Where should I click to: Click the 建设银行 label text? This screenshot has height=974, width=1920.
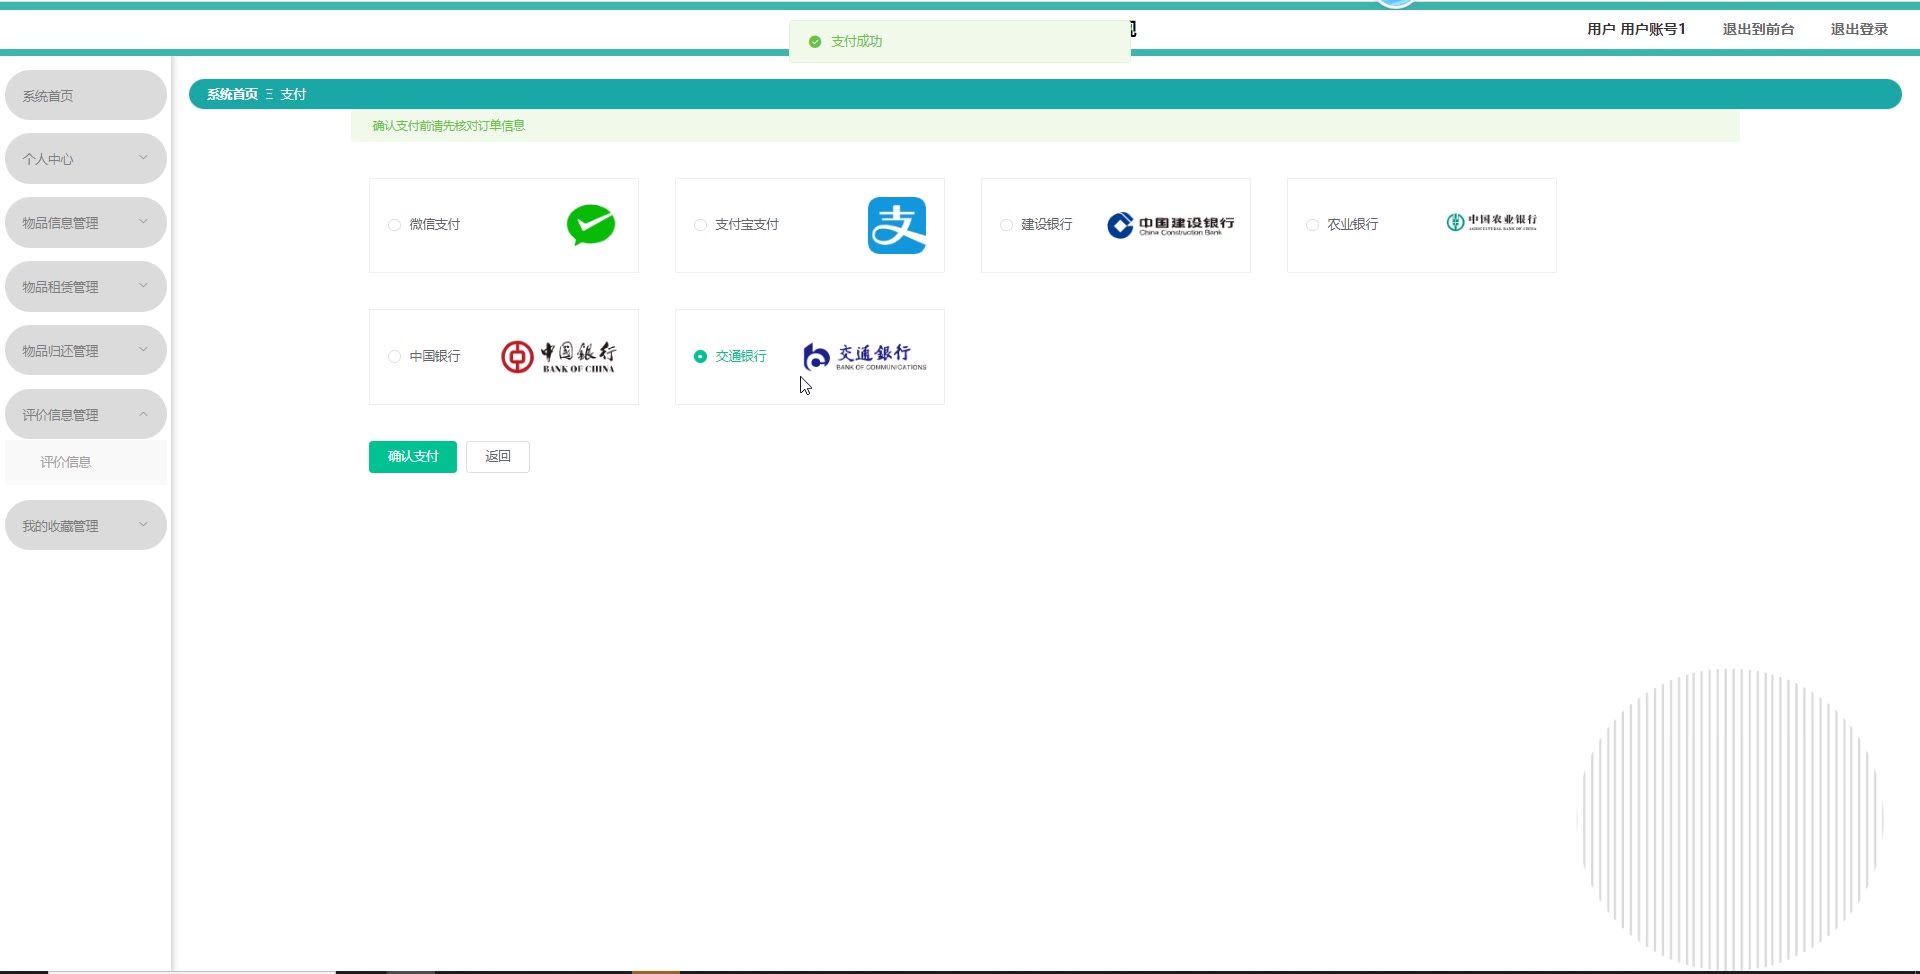[1047, 225]
